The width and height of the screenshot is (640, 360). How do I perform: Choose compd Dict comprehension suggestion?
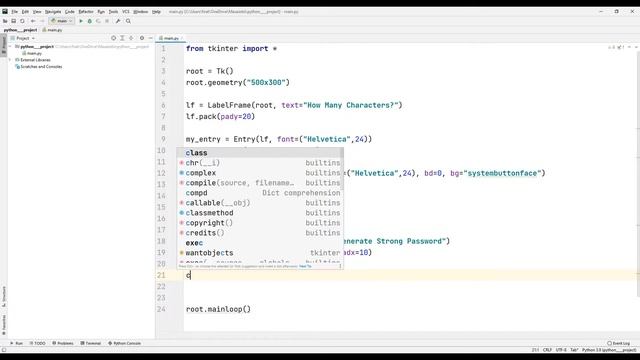260,193
